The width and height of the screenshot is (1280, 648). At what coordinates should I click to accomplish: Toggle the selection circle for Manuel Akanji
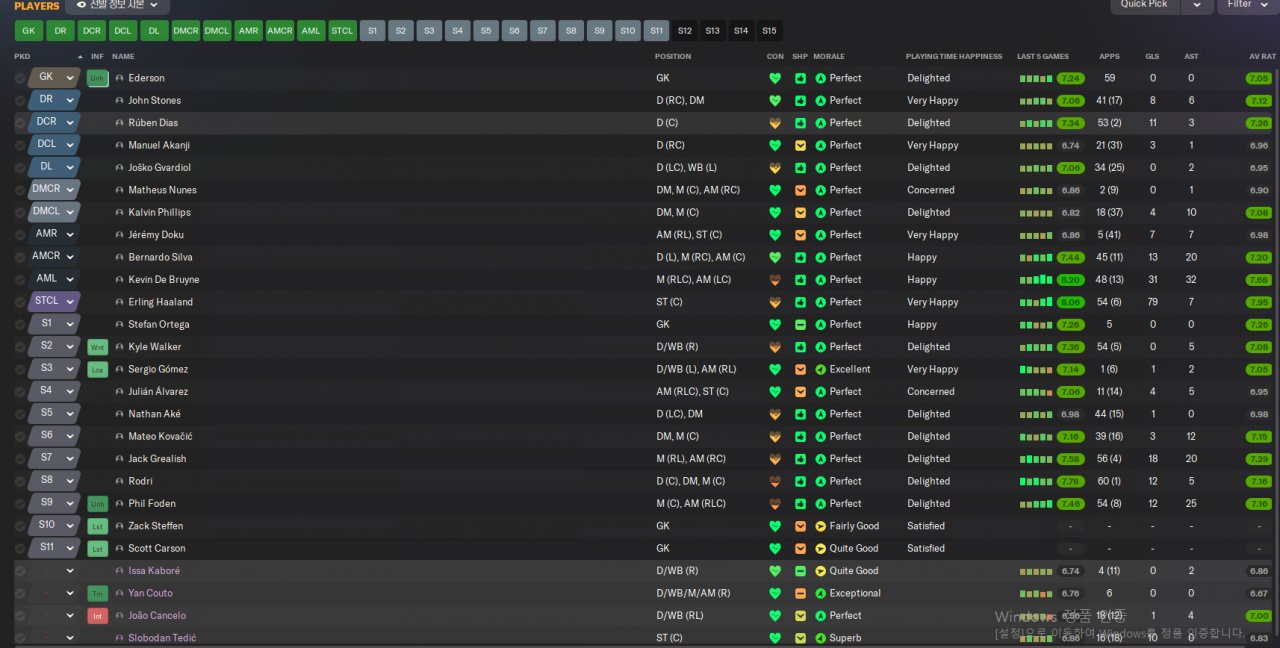pyautogui.click(x=20, y=145)
